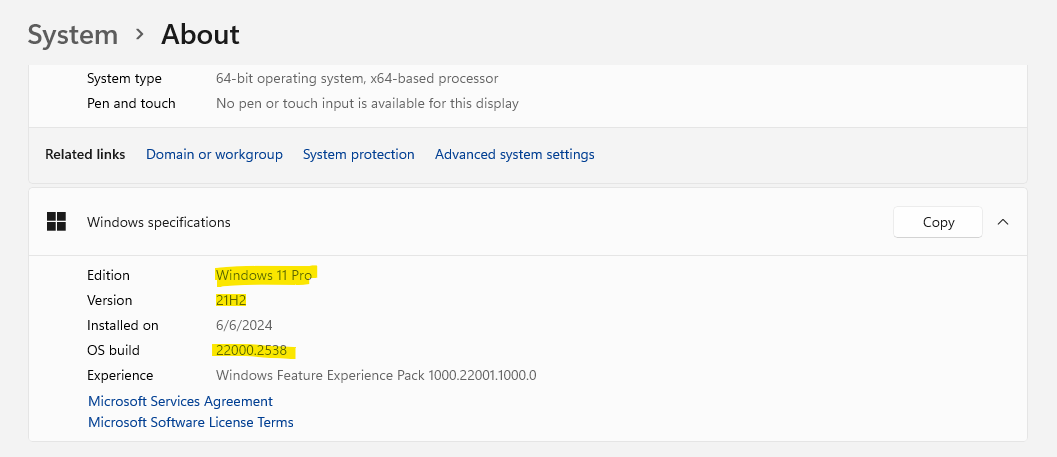Go back to System in breadcrumb
Viewport: 1057px width, 457px height.
(73, 34)
